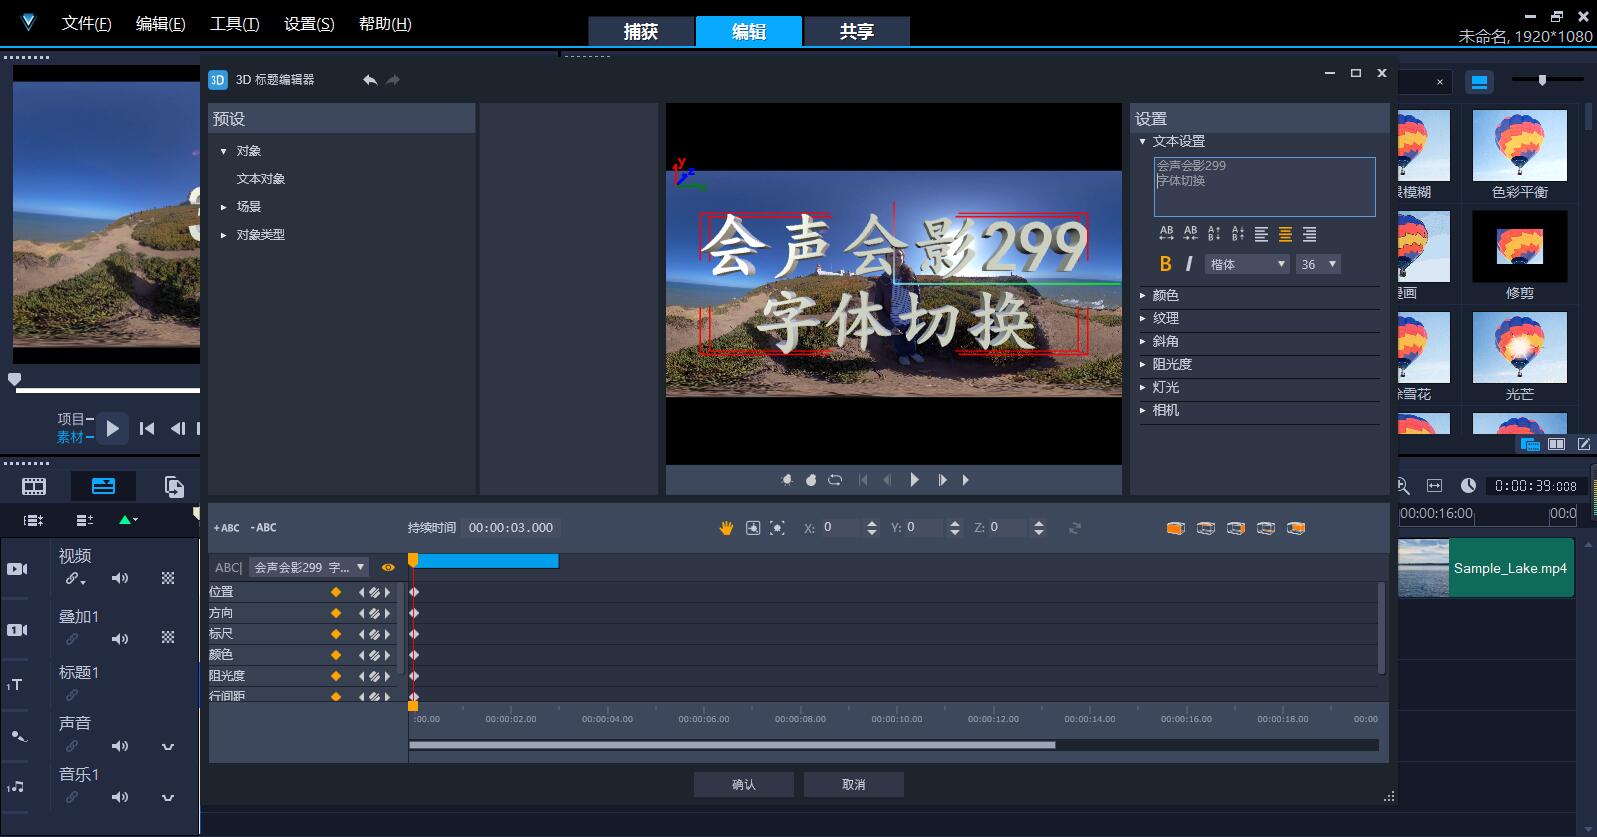
Task: Click the clock icon beside timecode 0:00:39:008
Action: point(1468,486)
